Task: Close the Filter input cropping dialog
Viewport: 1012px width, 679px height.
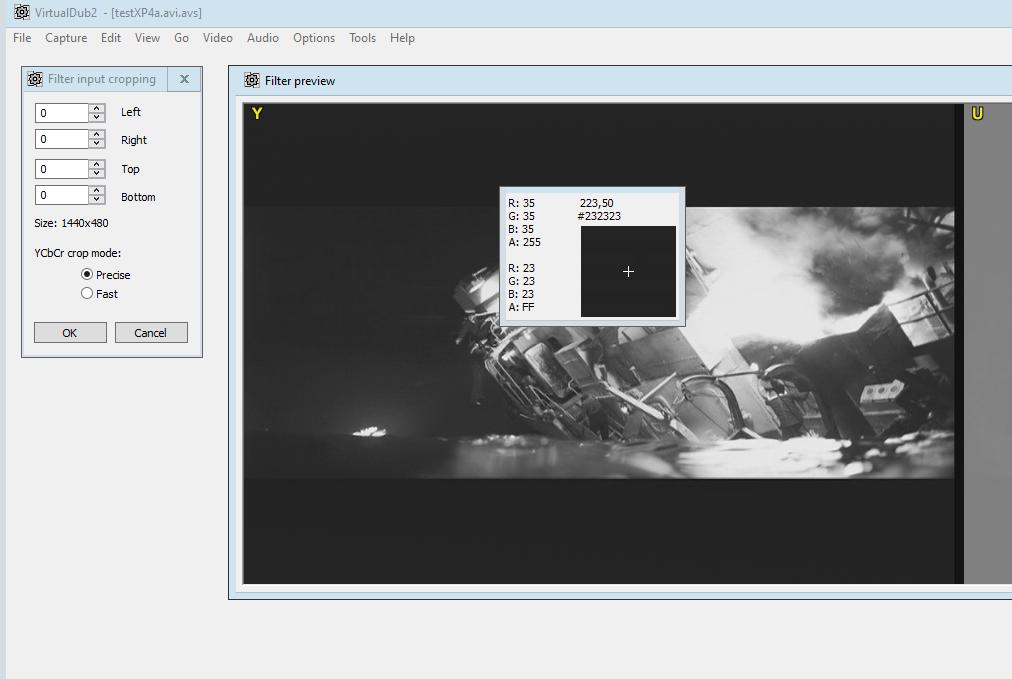Action: tap(184, 79)
